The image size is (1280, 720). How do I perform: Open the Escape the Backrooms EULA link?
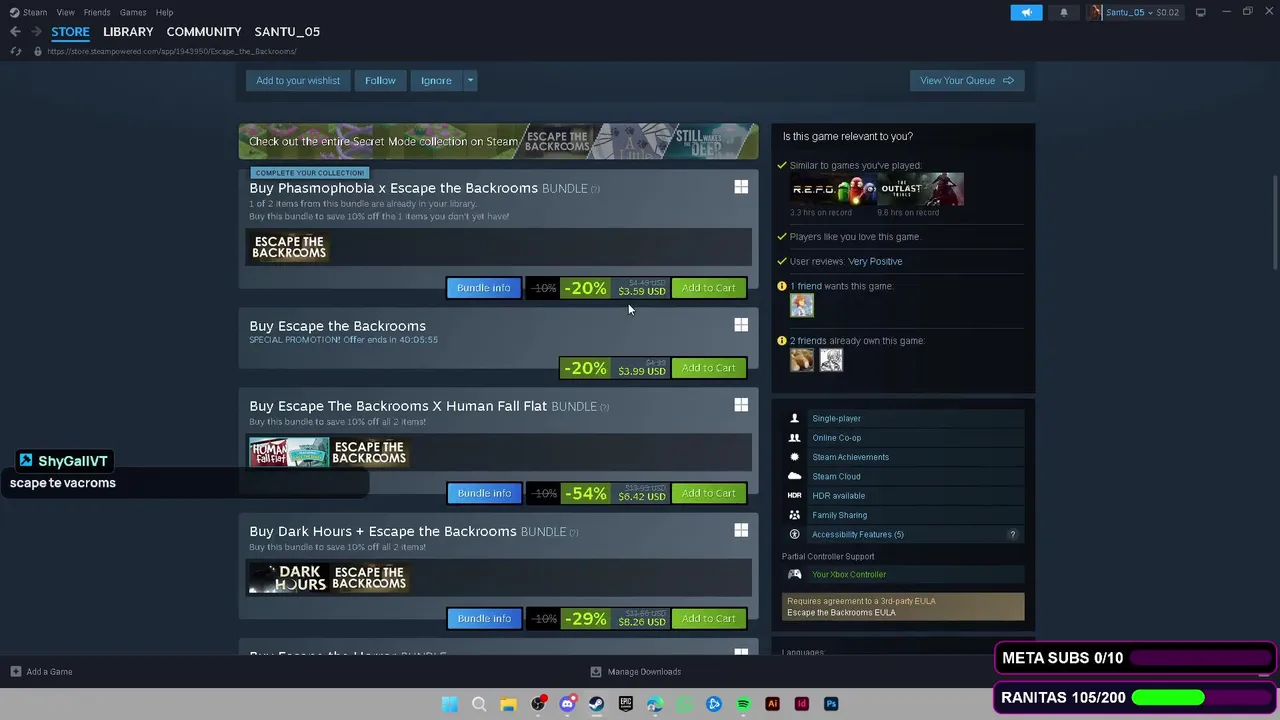tap(841, 613)
